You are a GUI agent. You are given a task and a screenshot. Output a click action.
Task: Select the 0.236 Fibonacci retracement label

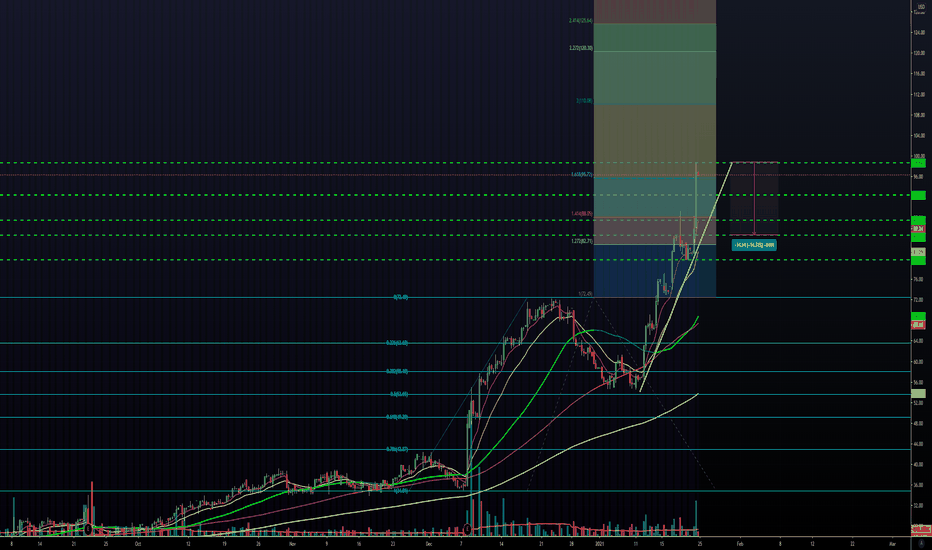coord(396,342)
